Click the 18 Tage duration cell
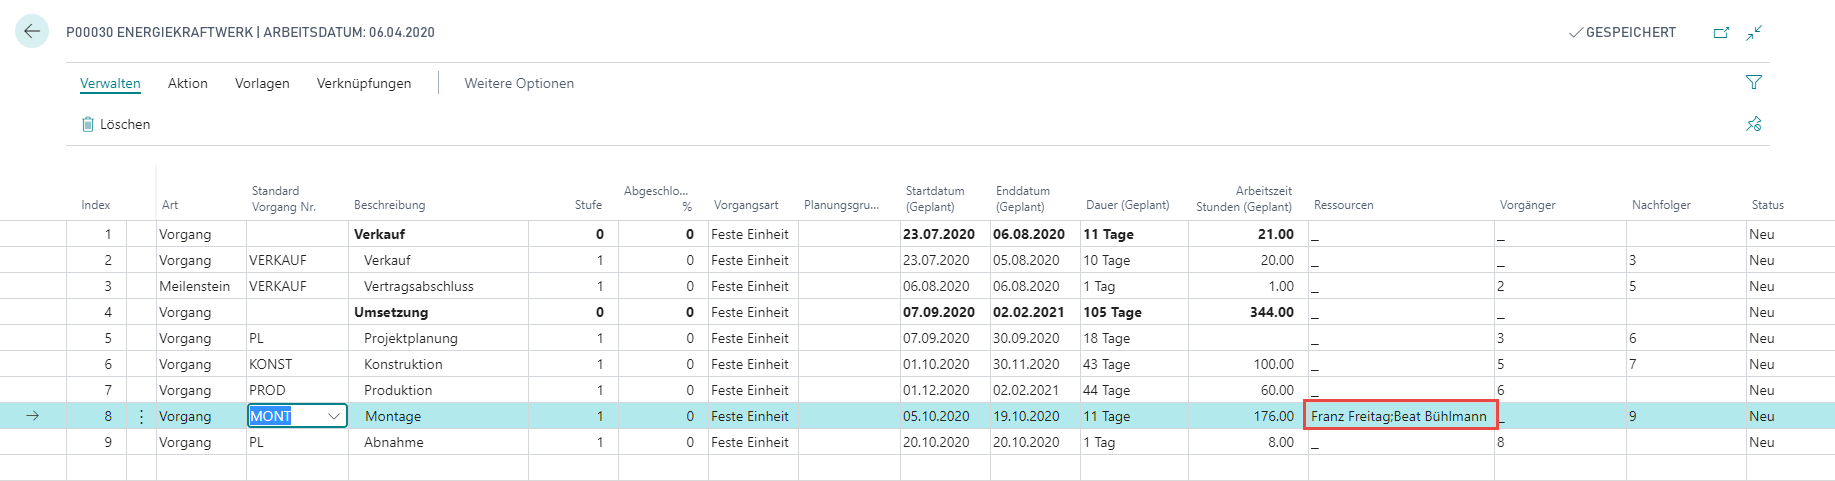This screenshot has width=1835, height=481. click(1134, 338)
